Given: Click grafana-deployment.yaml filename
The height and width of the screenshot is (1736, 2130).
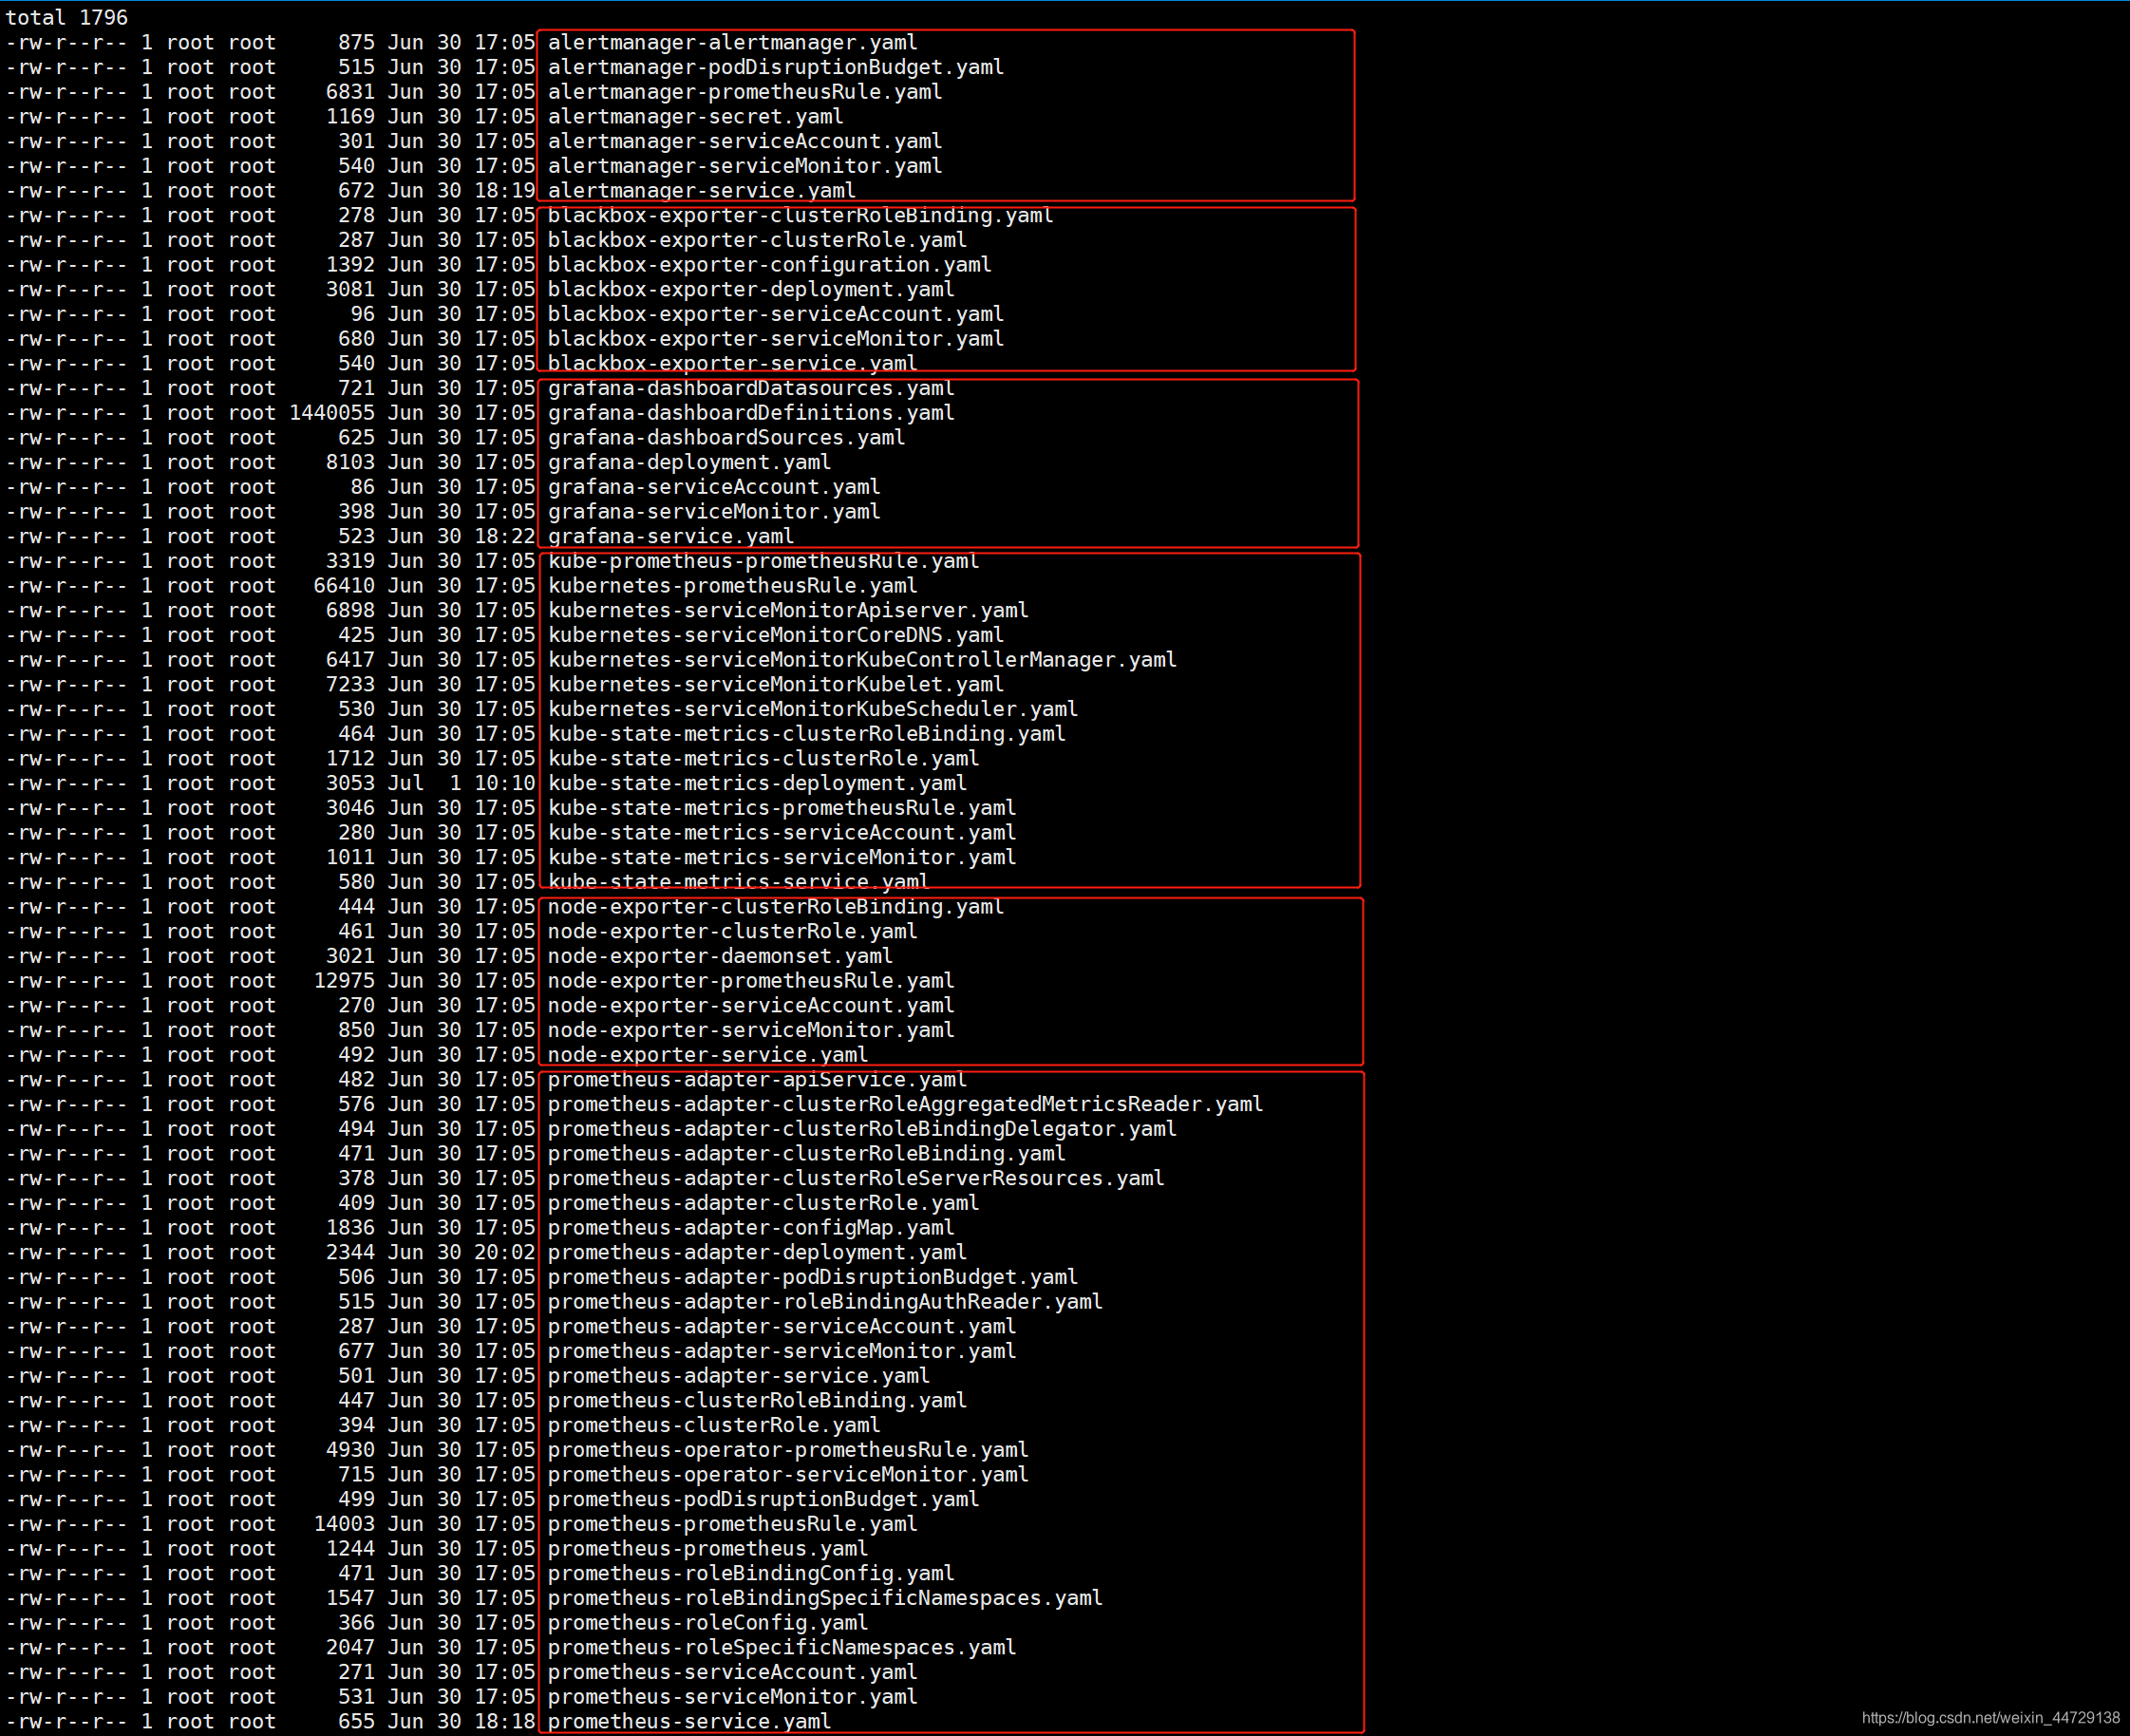Looking at the screenshot, I should 689,462.
